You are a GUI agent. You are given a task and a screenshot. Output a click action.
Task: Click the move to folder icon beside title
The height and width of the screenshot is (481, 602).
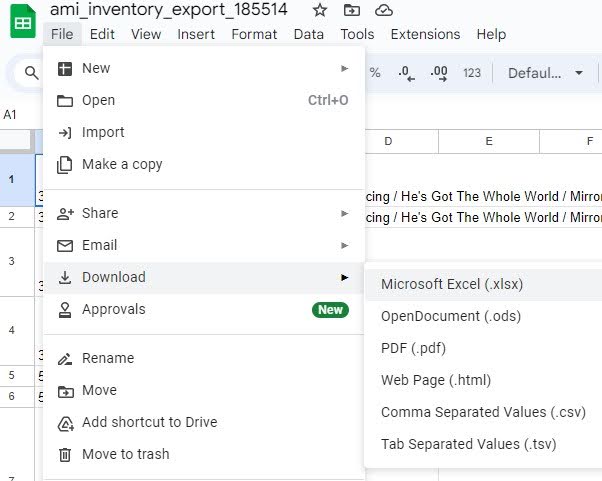point(352,10)
